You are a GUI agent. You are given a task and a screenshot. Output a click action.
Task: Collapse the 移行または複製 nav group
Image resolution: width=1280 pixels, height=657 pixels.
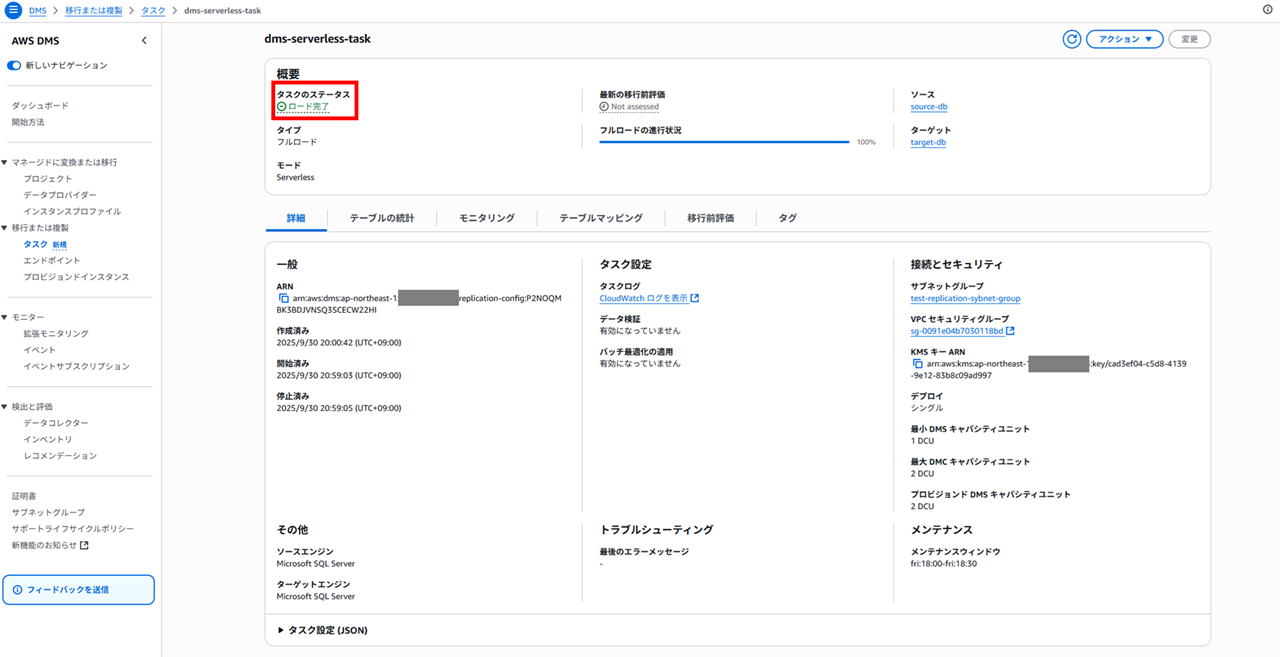pos(5,228)
